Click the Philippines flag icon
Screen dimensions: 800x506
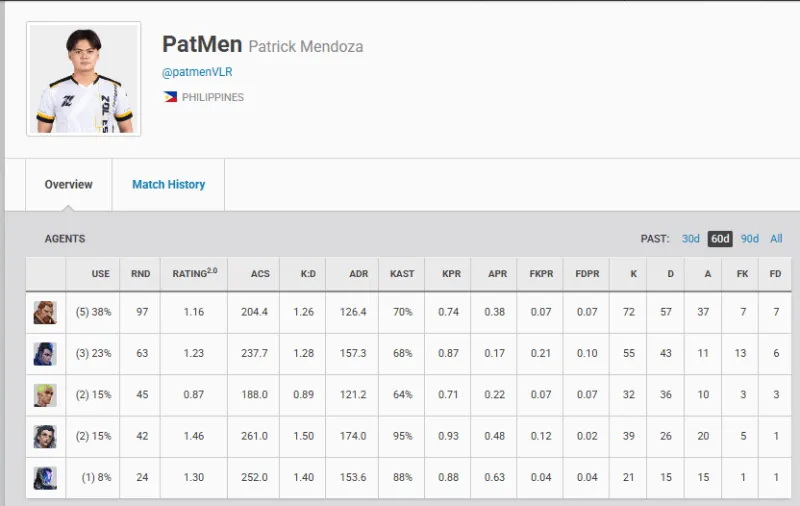[x=170, y=97]
